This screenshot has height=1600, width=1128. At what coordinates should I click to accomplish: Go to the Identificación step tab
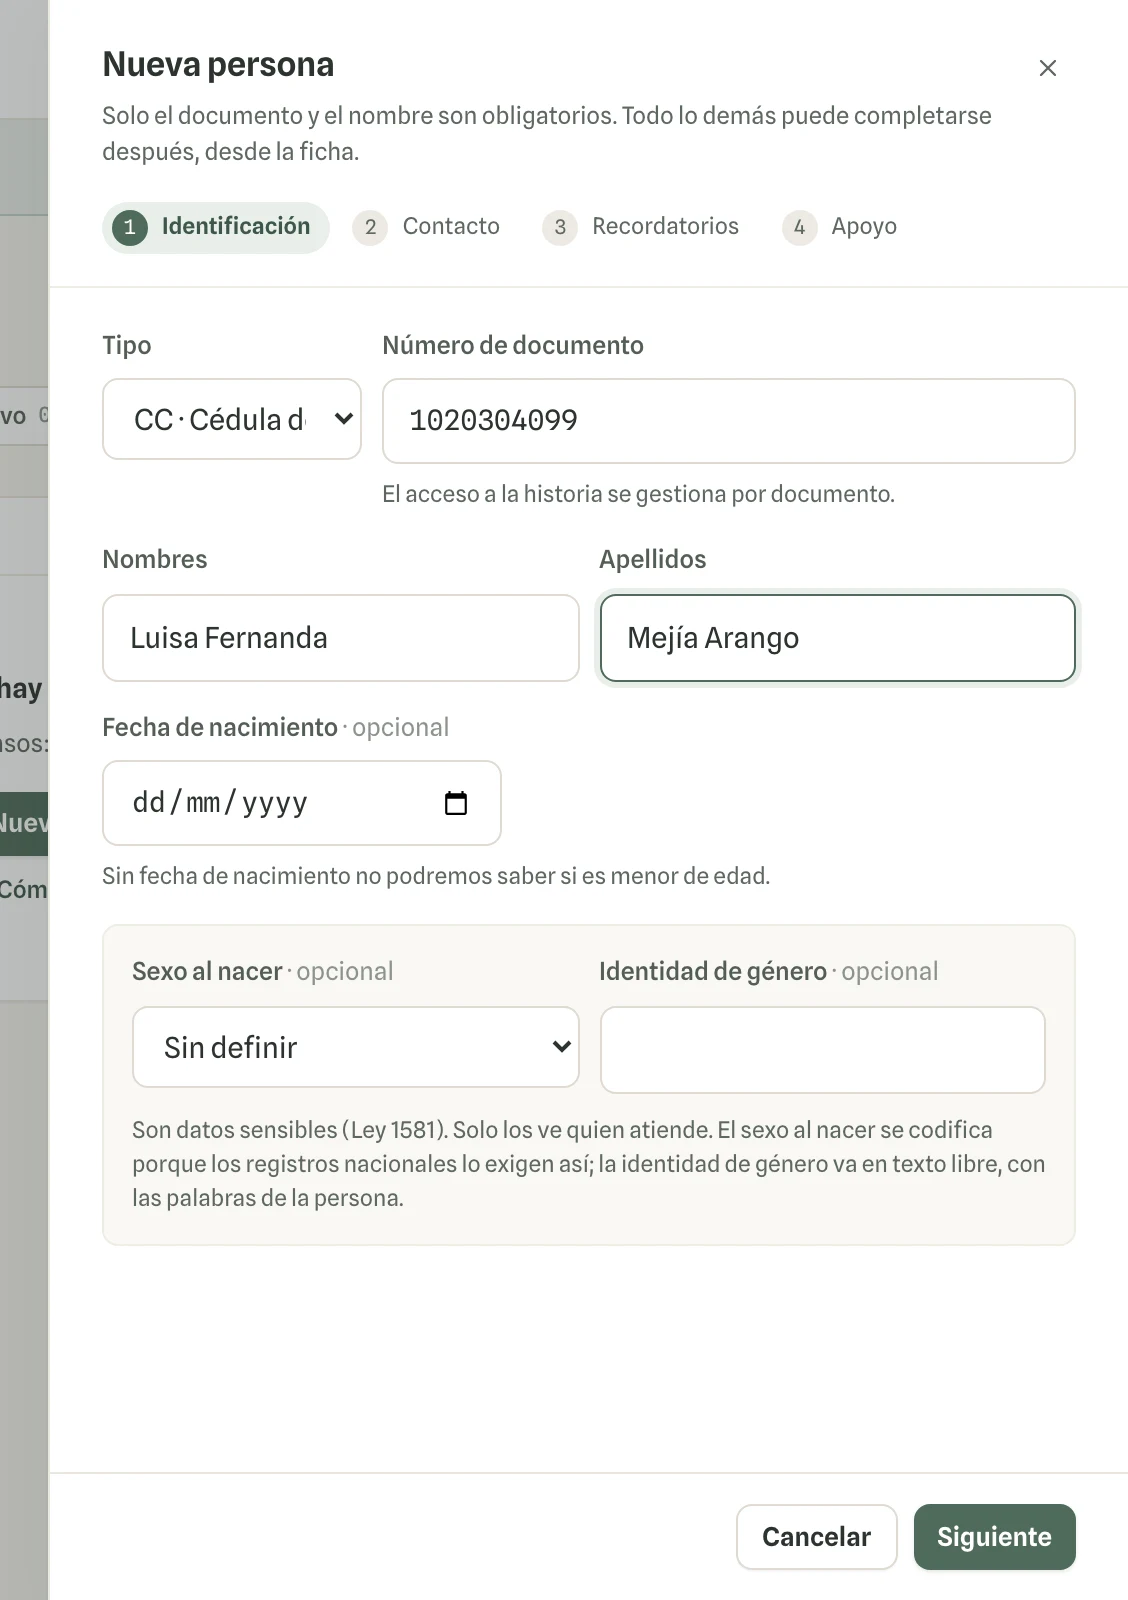point(216,227)
